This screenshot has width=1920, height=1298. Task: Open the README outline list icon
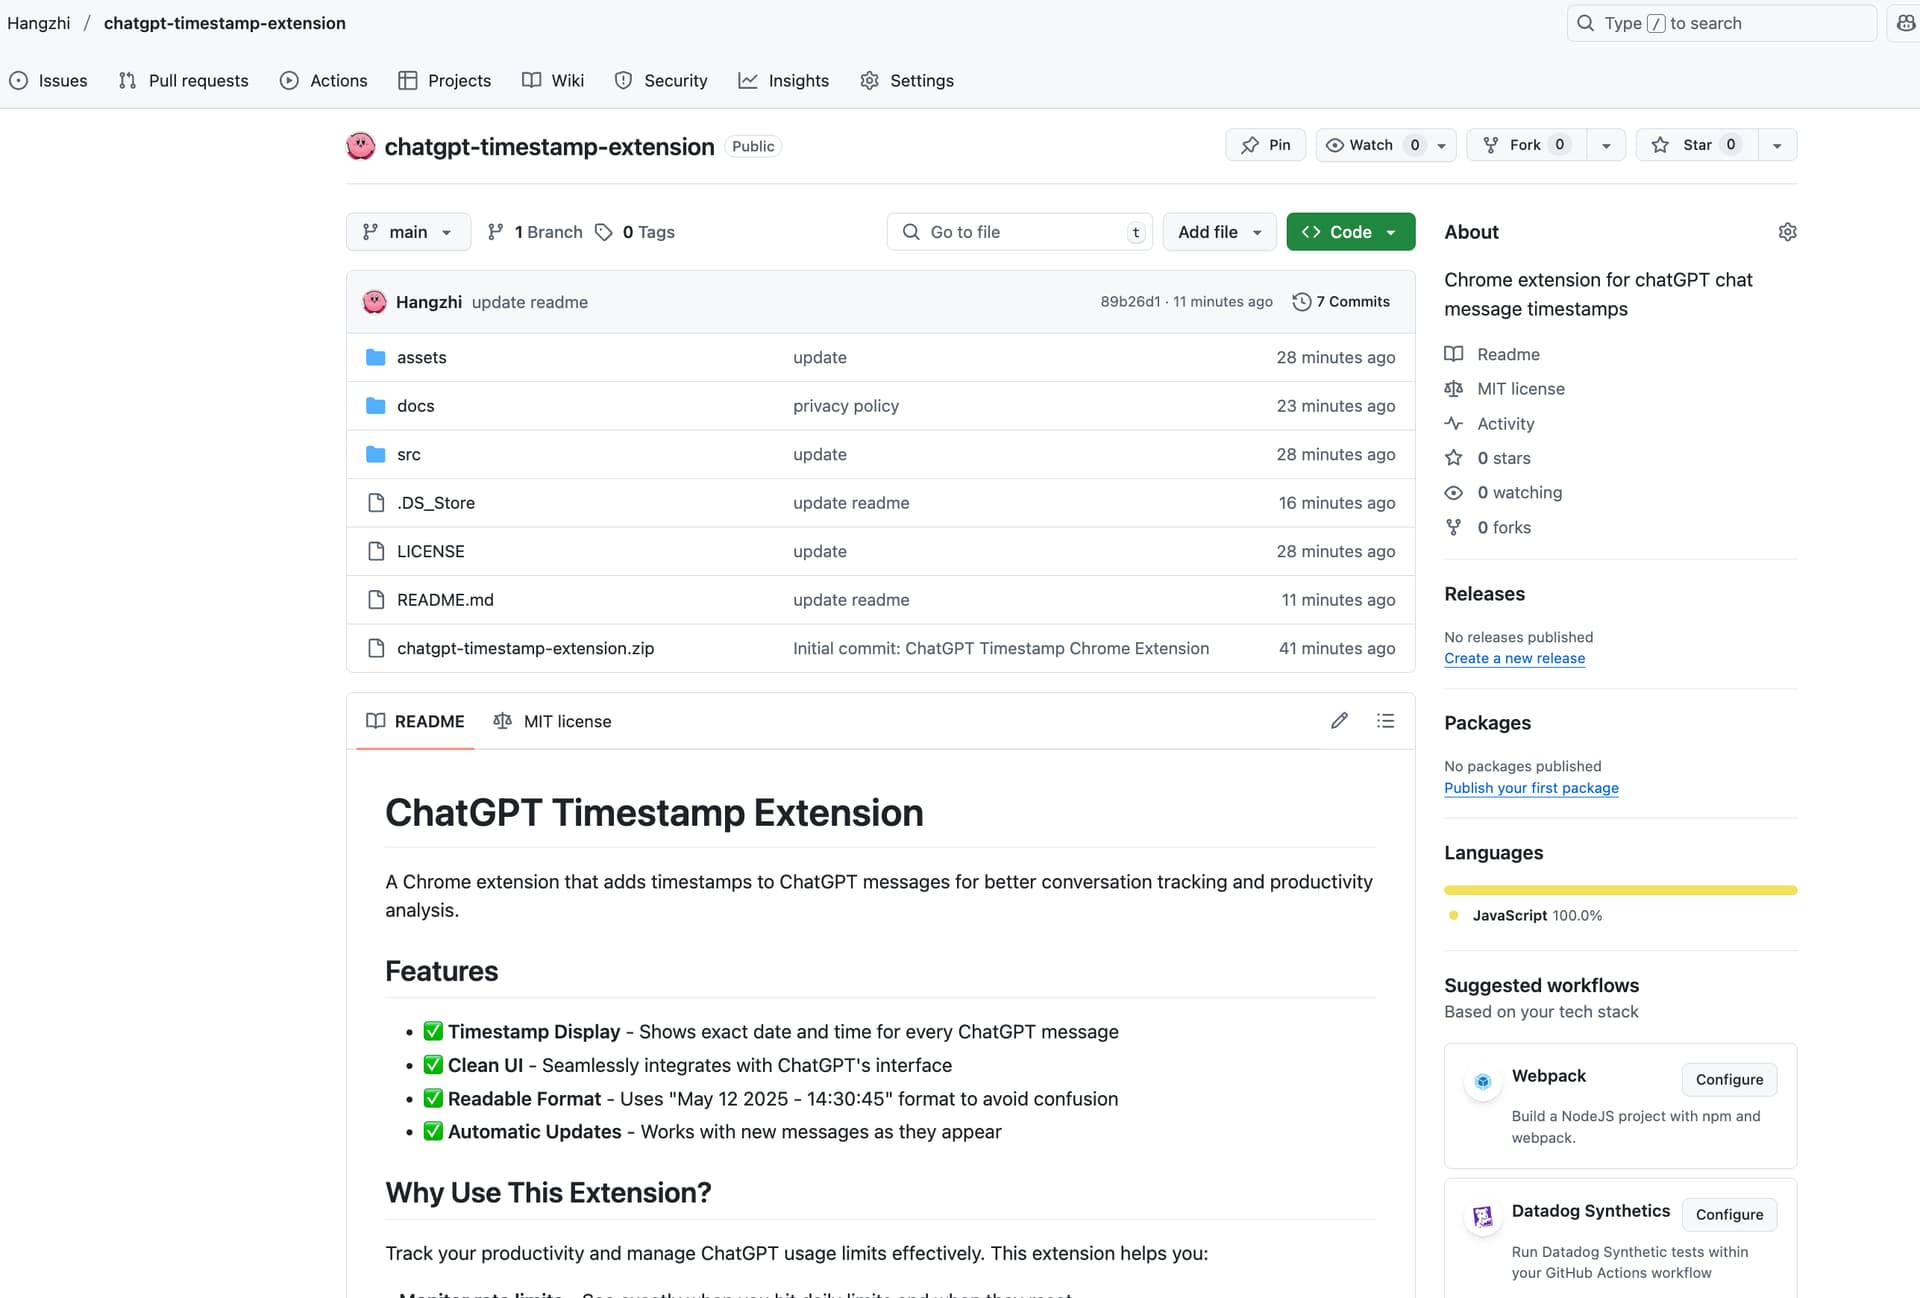(1385, 721)
